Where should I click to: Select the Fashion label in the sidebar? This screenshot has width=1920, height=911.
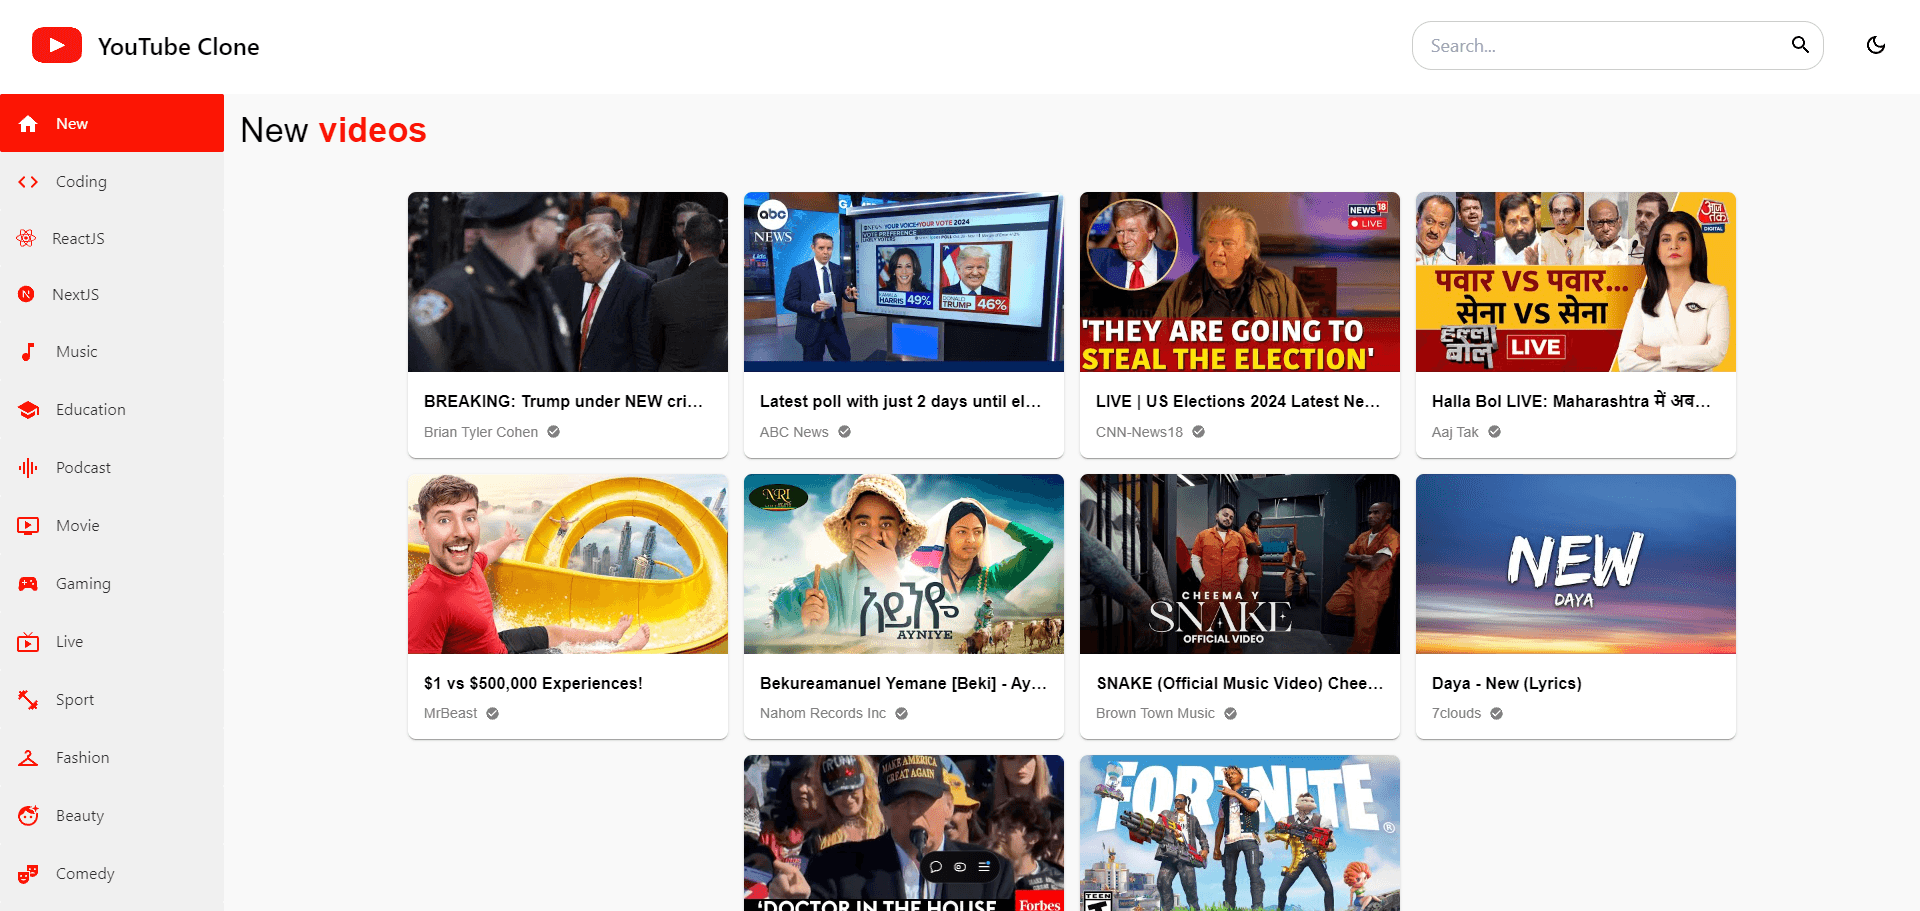pos(83,758)
